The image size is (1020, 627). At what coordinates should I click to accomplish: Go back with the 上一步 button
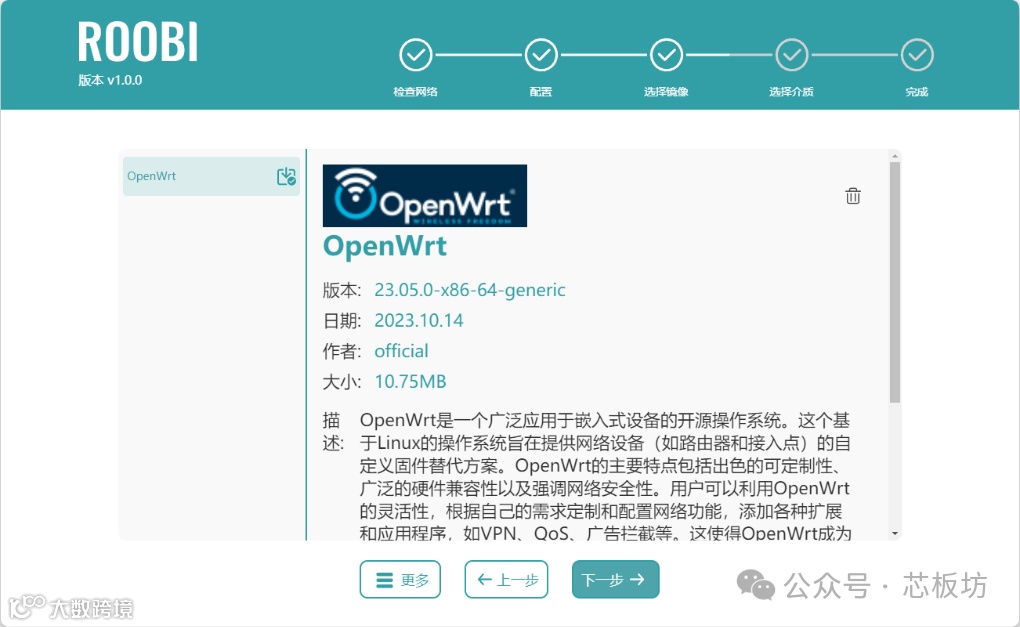(x=506, y=579)
